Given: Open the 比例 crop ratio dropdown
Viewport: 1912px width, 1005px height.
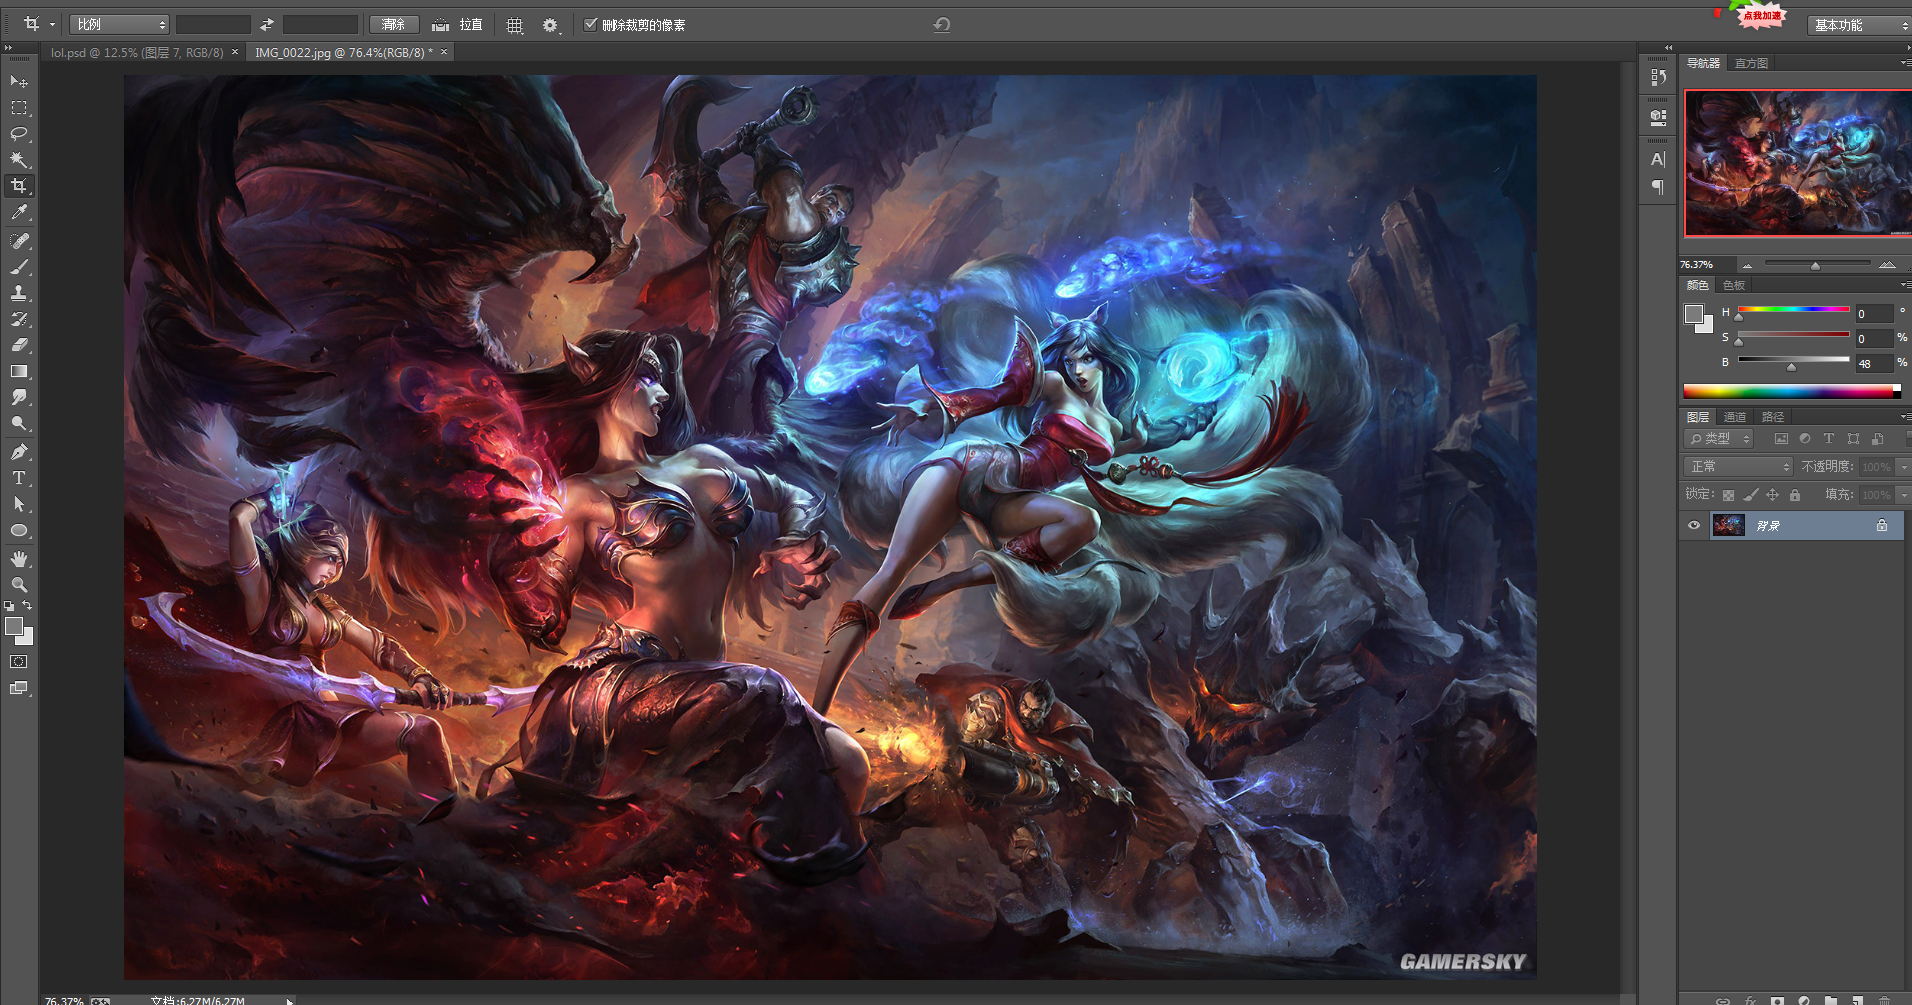Looking at the screenshot, I should pyautogui.click(x=119, y=24).
